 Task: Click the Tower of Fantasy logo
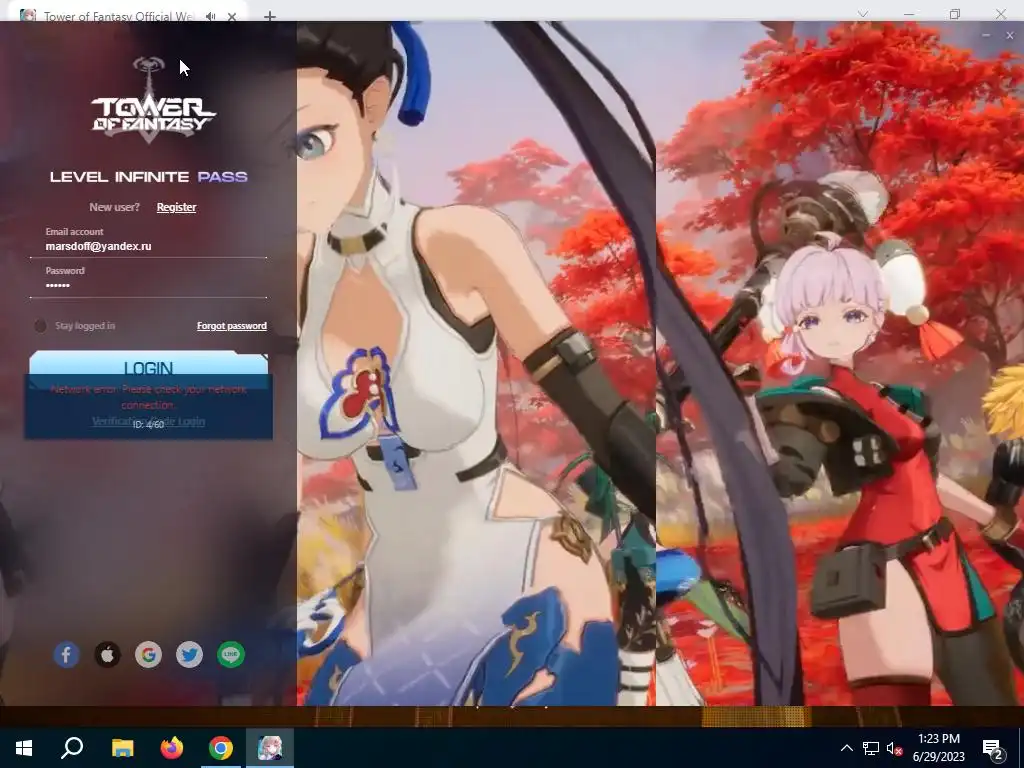[x=152, y=100]
